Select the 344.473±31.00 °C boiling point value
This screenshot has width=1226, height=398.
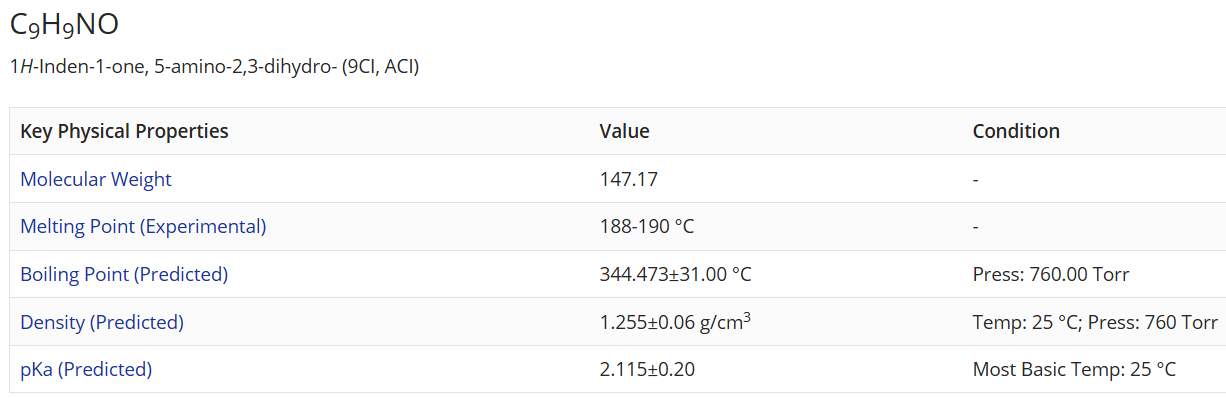point(675,274)
